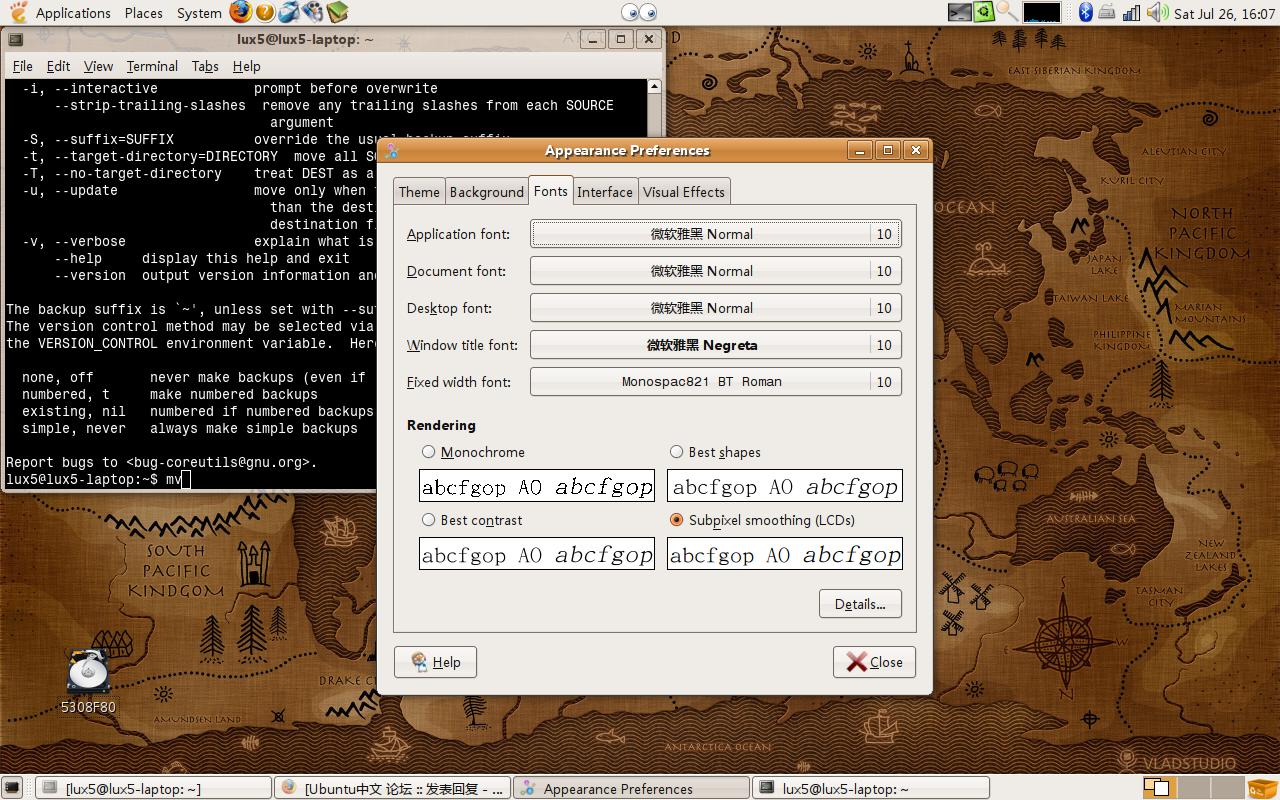This screenshot has width=1280, height=800.
Task: Open the 5308F80 drive desktop icon
Action: tap(88, 680)
